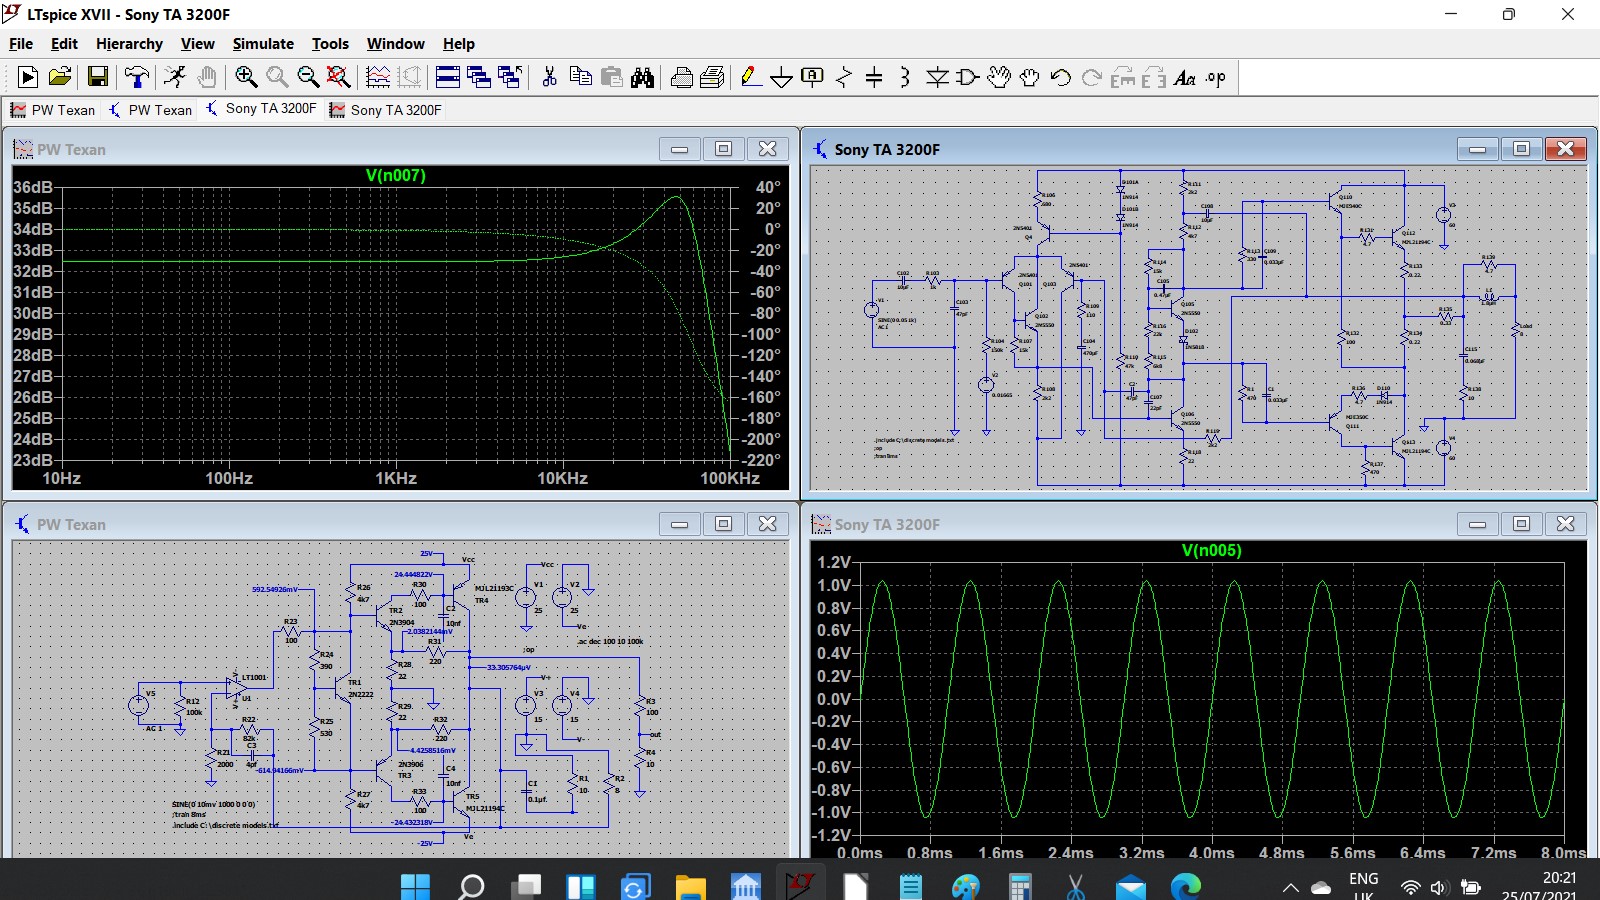Click the Find binoculars icon
Image resolution: width=1600 pixels, height=900 pixels.
[643, 77]
